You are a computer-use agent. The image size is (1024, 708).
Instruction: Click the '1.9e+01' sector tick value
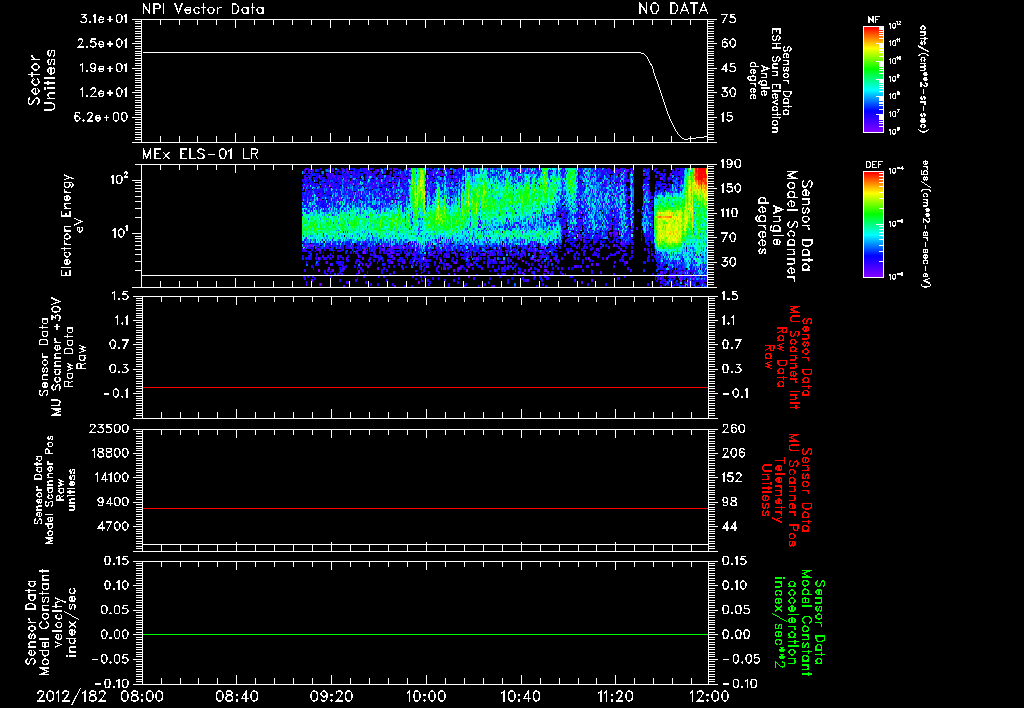[x=105, y=68]
